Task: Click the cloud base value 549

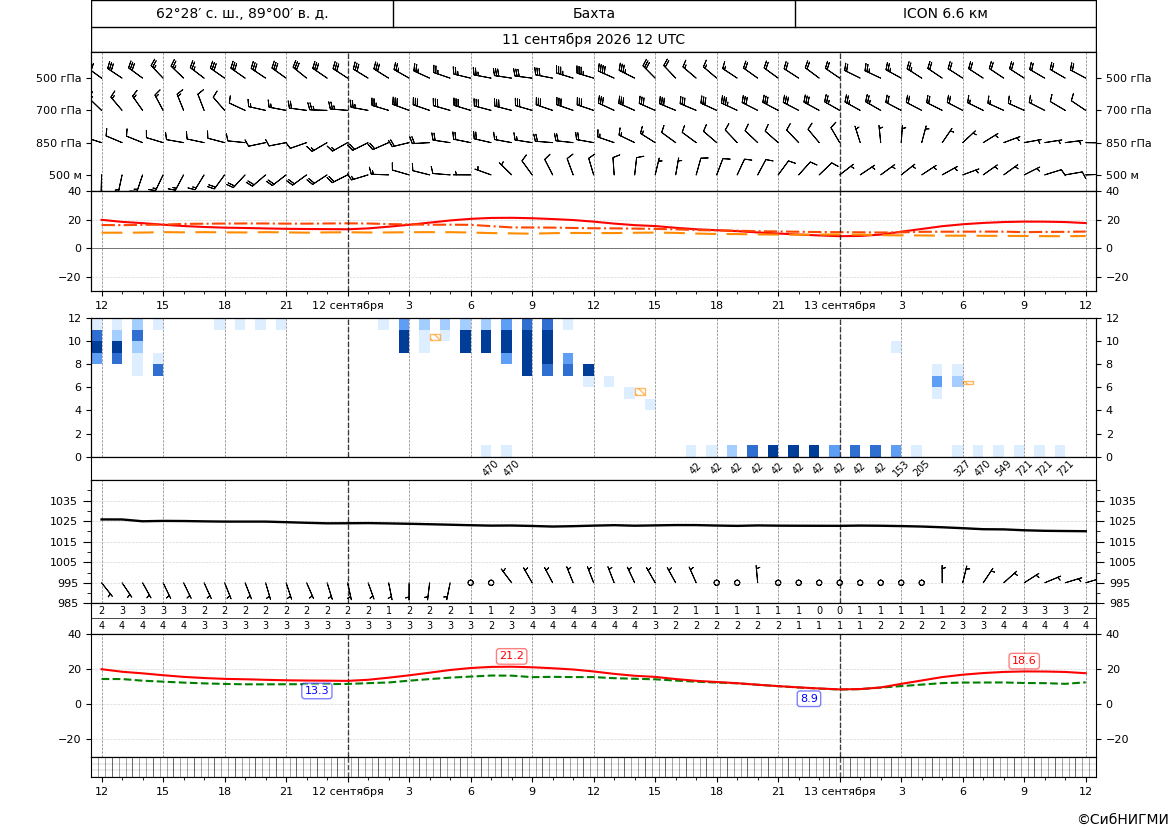Action: [x=1003, y=469]
